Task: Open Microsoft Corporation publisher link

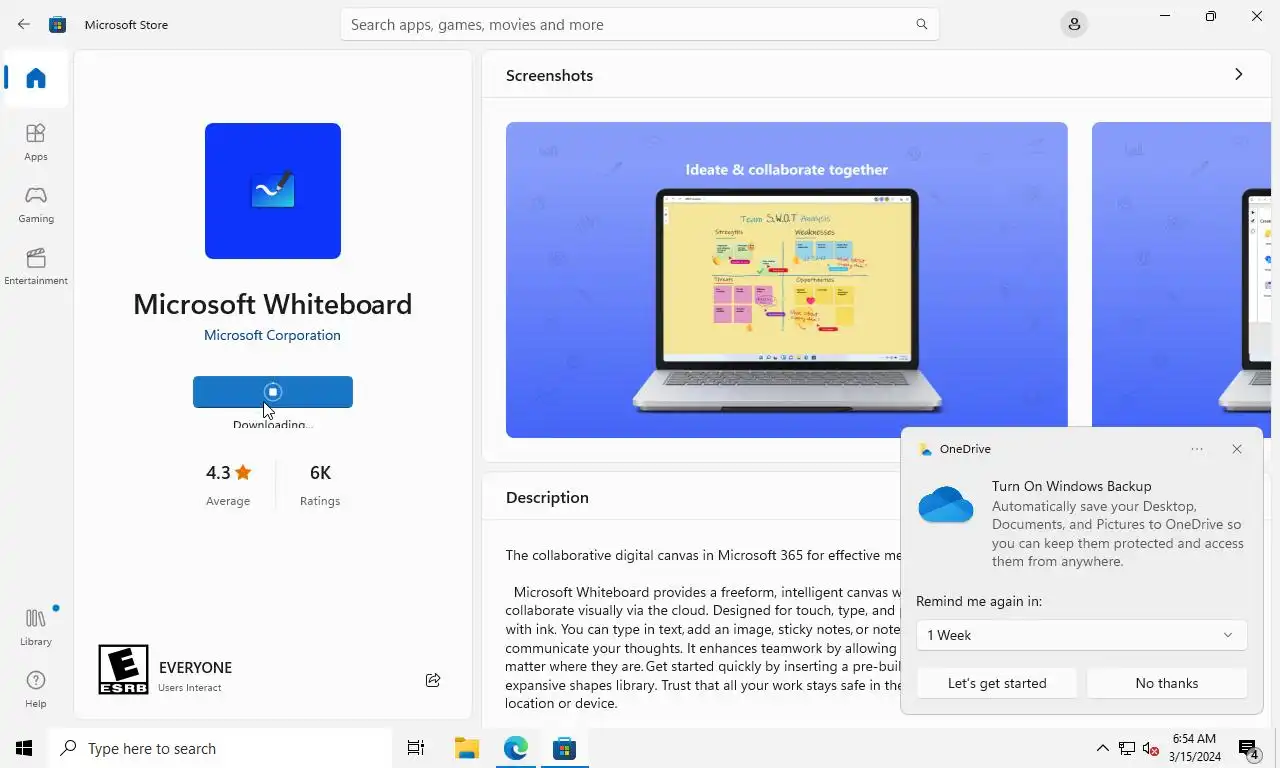Action: click(272, 335)
